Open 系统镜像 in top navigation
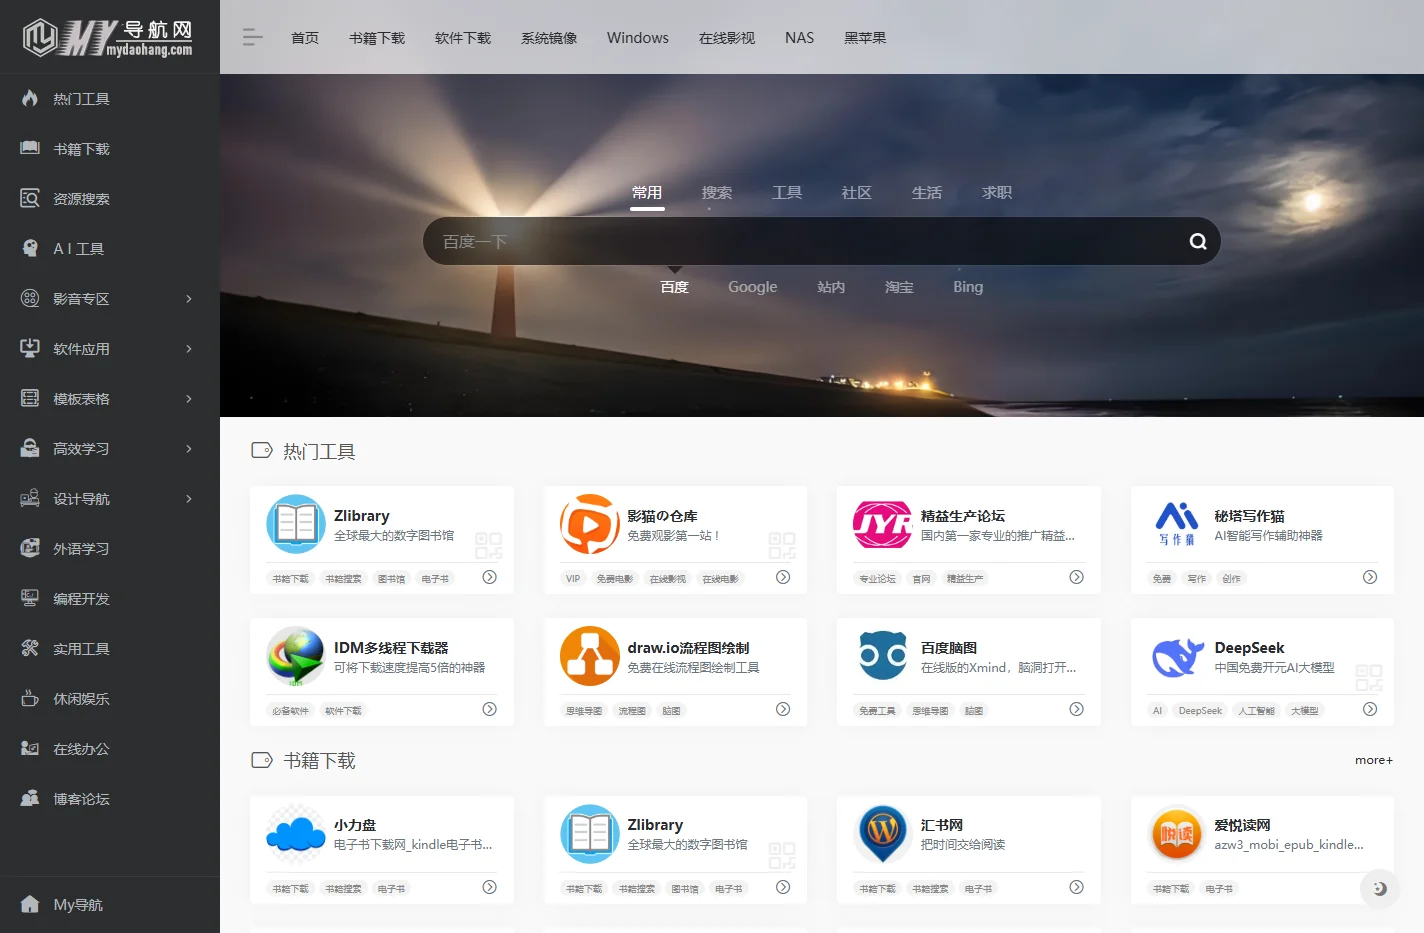Image resolution: width=1424 pixels, height=933 pixels. click(549, 38)
